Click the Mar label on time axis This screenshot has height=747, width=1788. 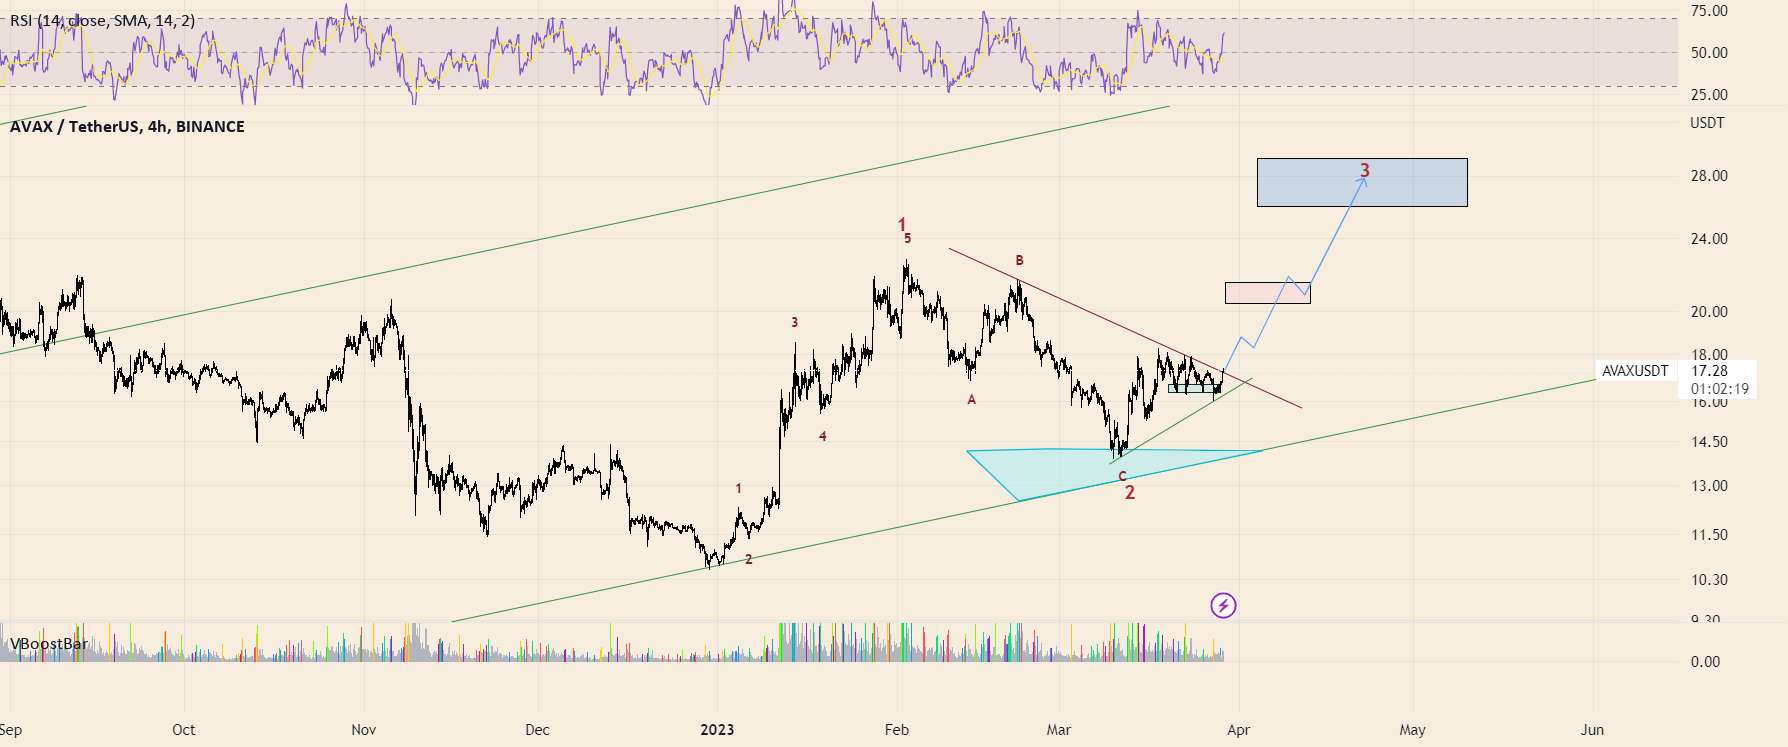click(x=1059, y=730)
